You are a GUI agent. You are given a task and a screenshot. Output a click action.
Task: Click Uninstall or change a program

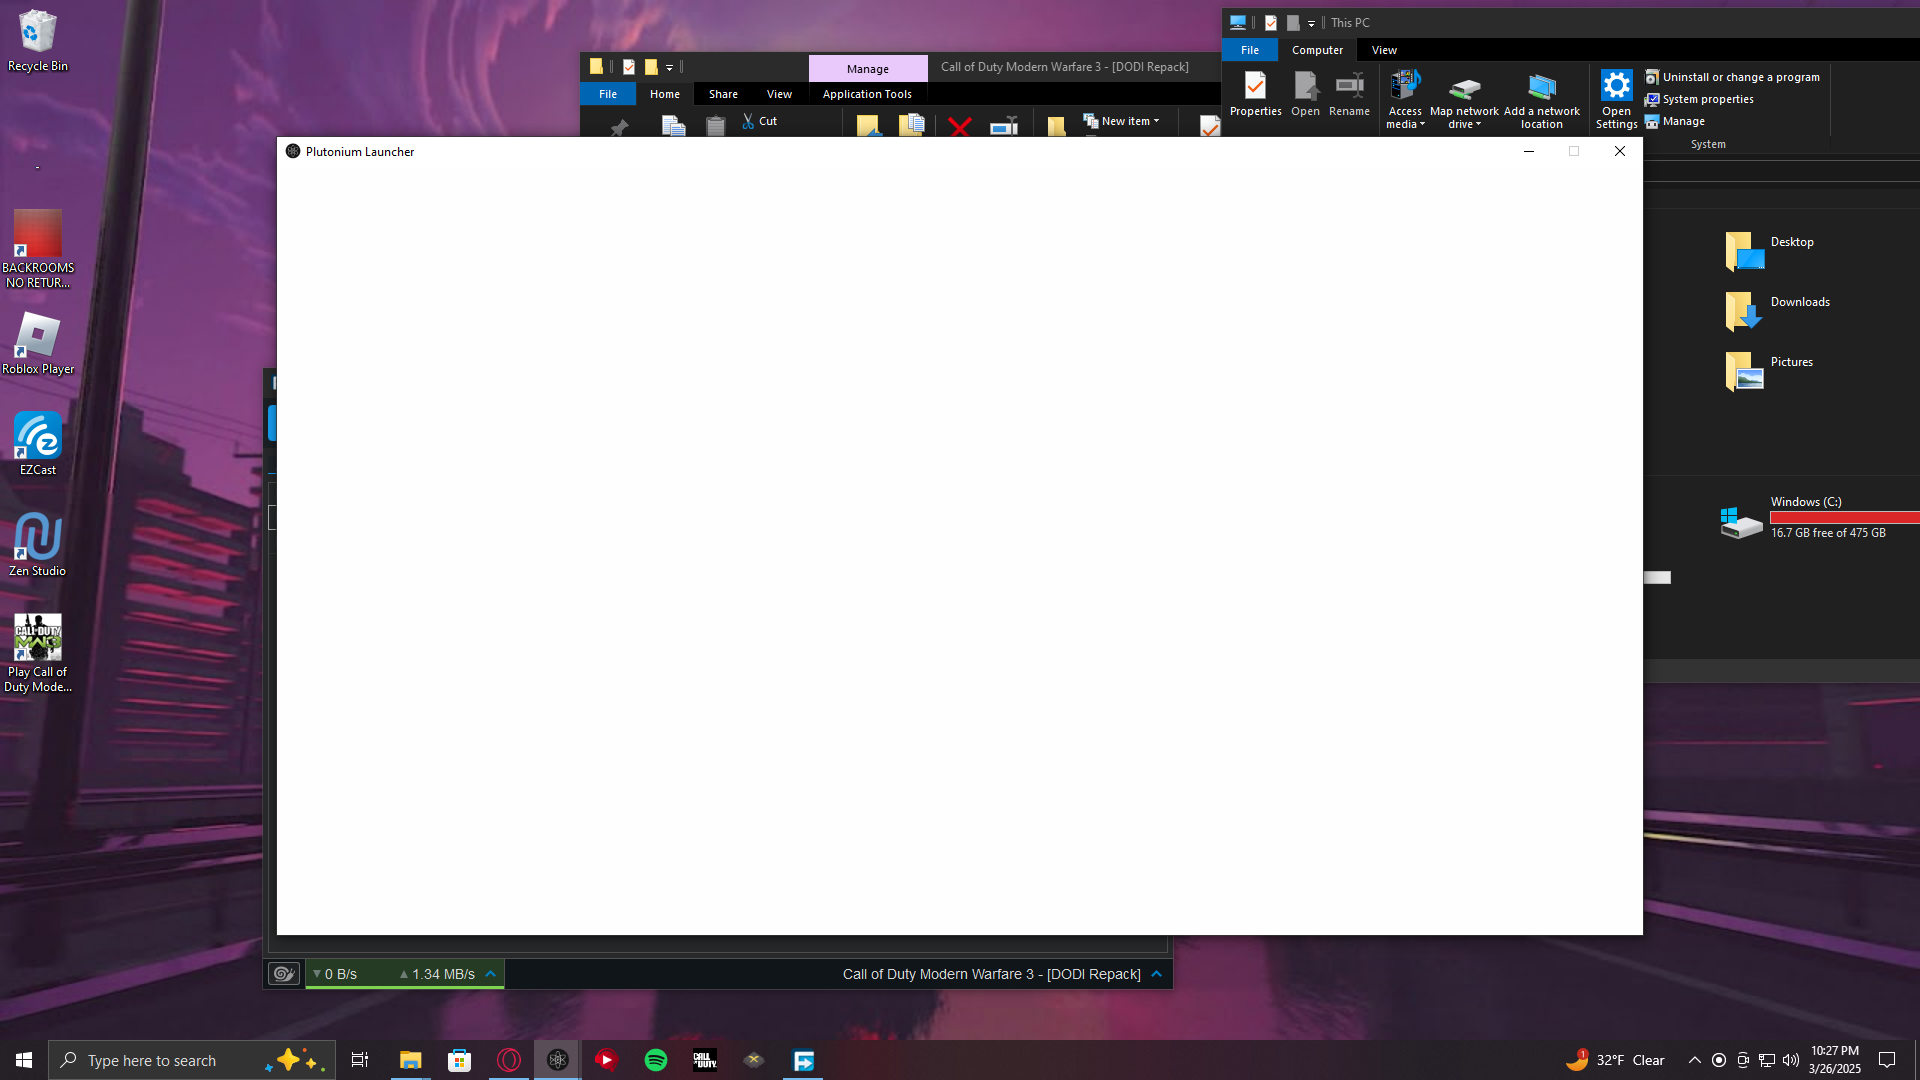(1739, 77)
